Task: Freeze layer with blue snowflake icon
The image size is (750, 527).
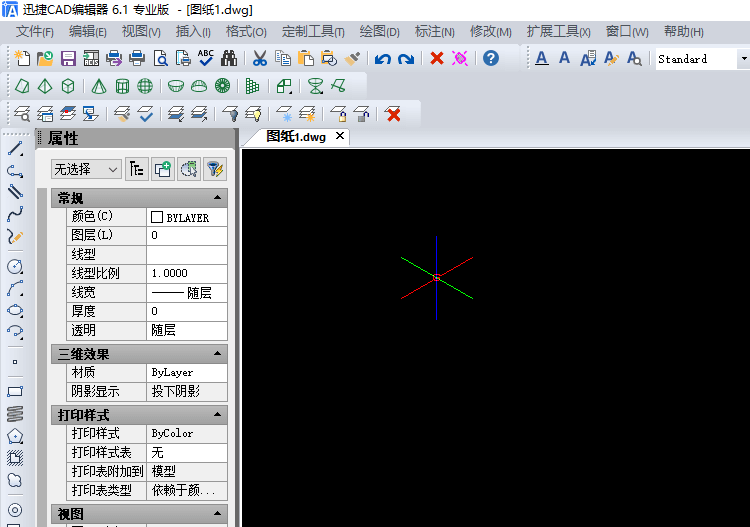Action: (285, 114)
